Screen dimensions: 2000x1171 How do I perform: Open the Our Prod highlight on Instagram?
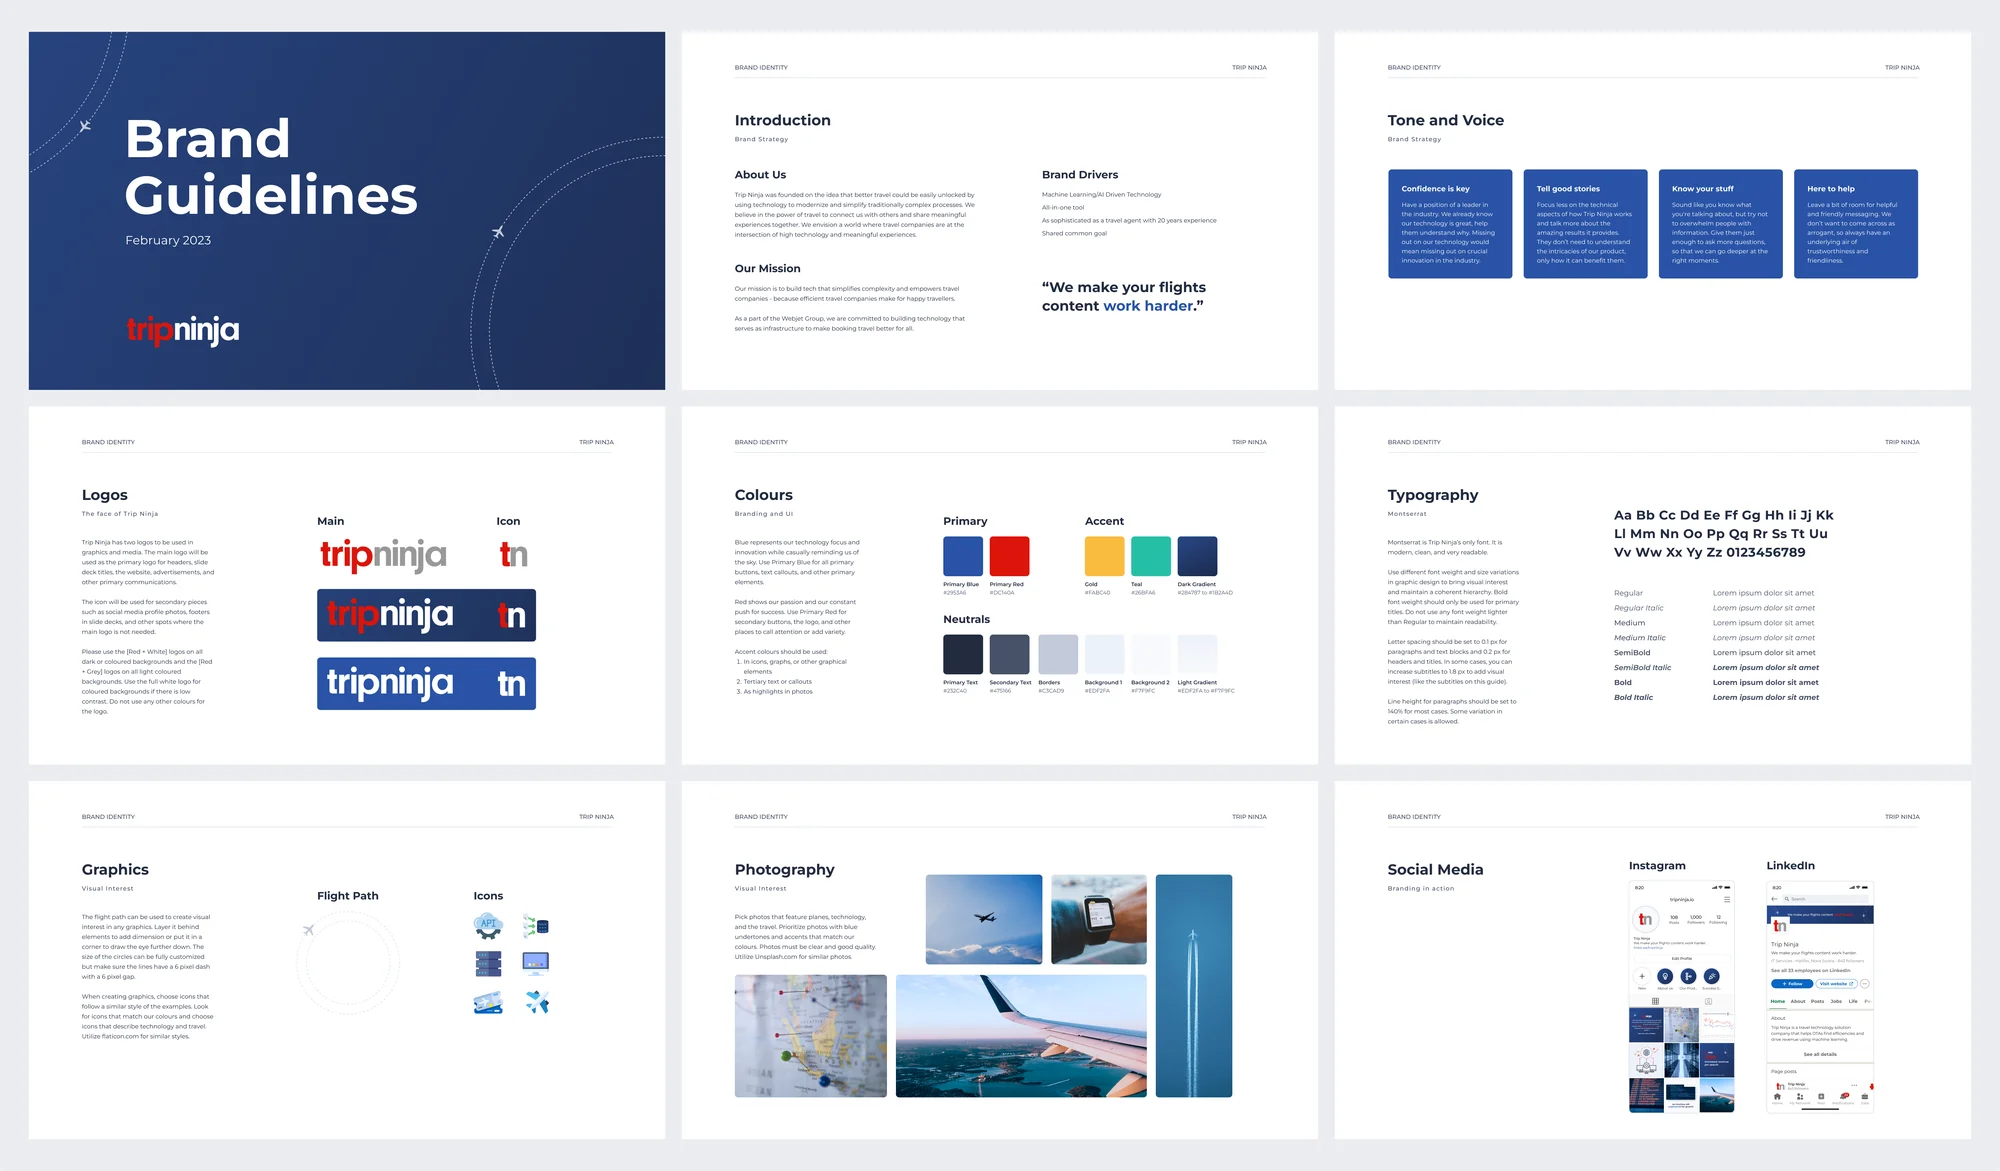pos(1688,976)
